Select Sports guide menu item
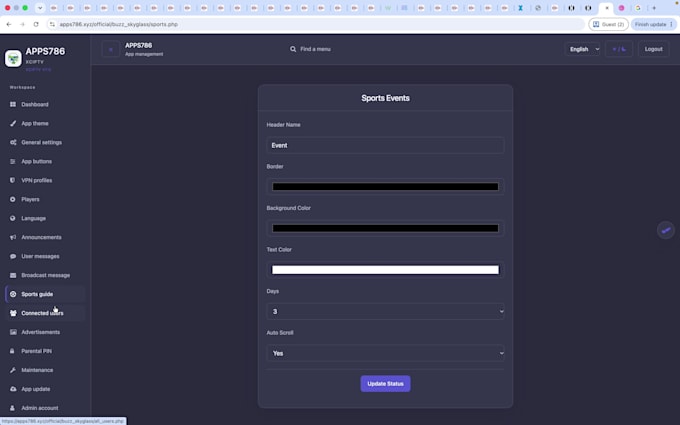 pos(45,294)
